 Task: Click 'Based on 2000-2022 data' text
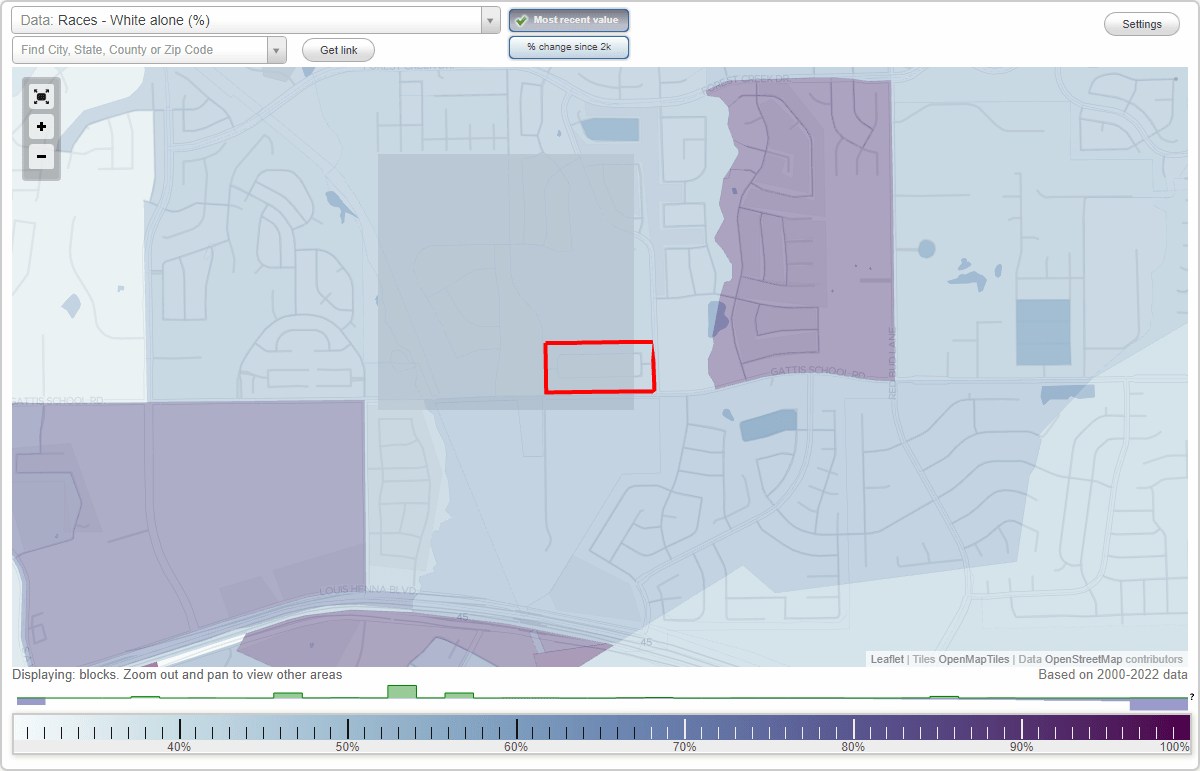pos(1112,675)
